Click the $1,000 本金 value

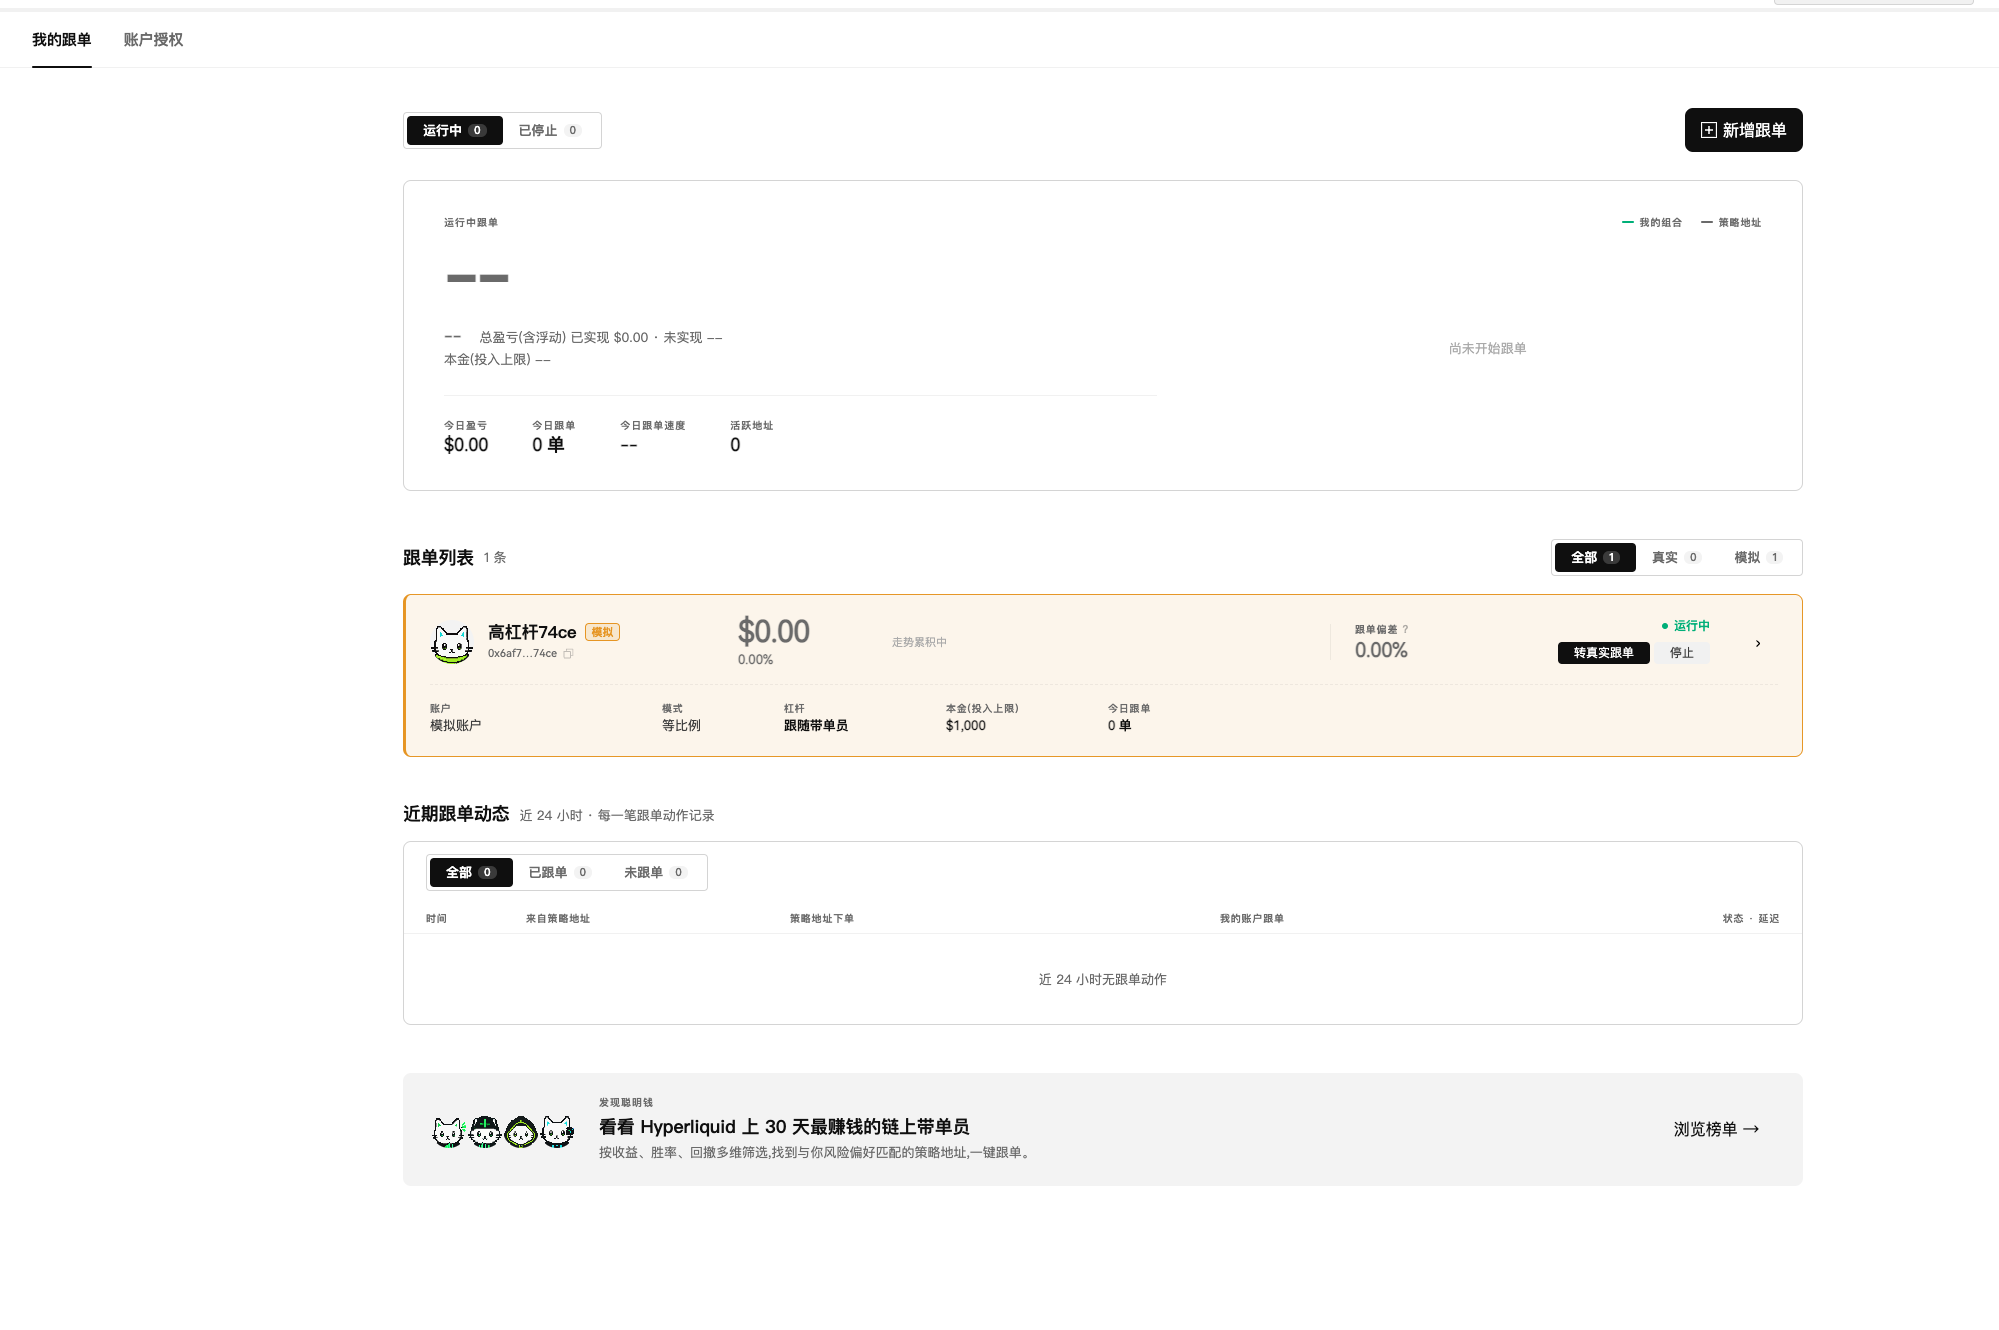pyautogui.click(x=966, y=726)
